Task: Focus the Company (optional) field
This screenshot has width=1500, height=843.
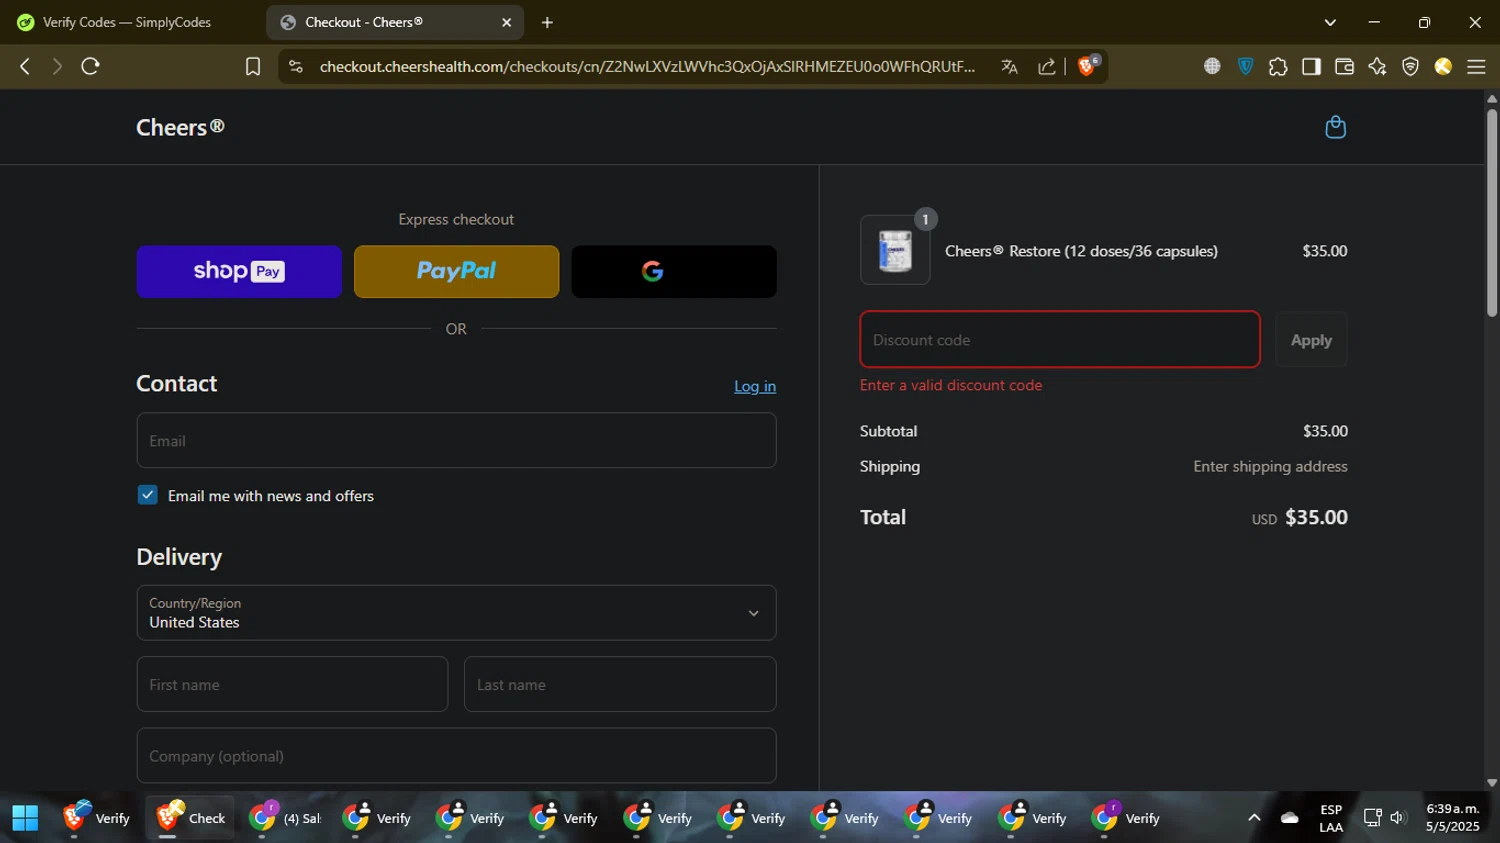Action: (456, 755)
